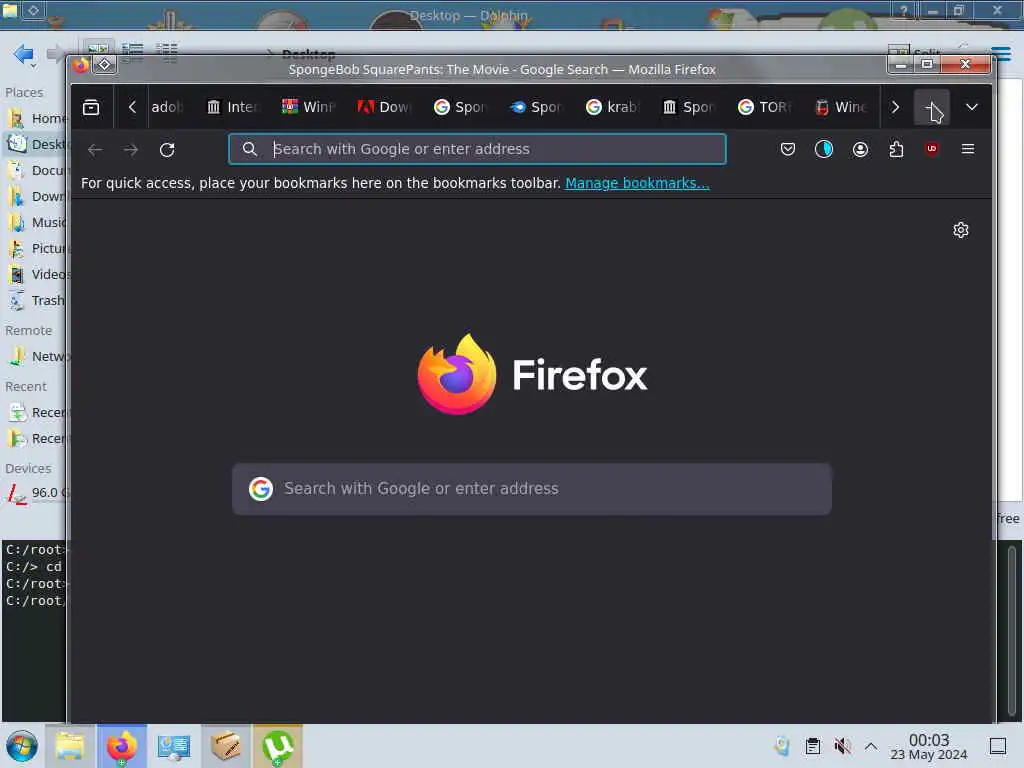Viewport: 1024px width, 768px height.
Task: Open the uBlock Origin shield icon
Action: 932,149
